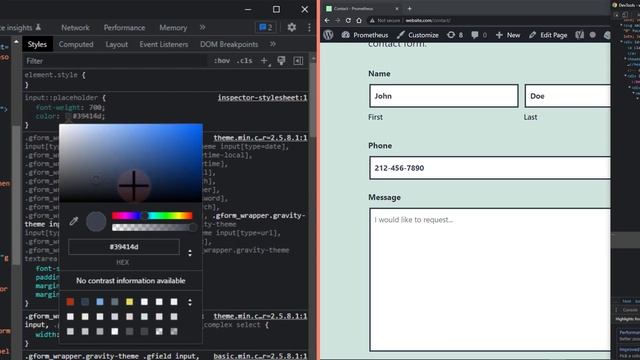This screenshot has height=360, width=640.
Task: Open DevTools settings gear
Action: point(291,27)
